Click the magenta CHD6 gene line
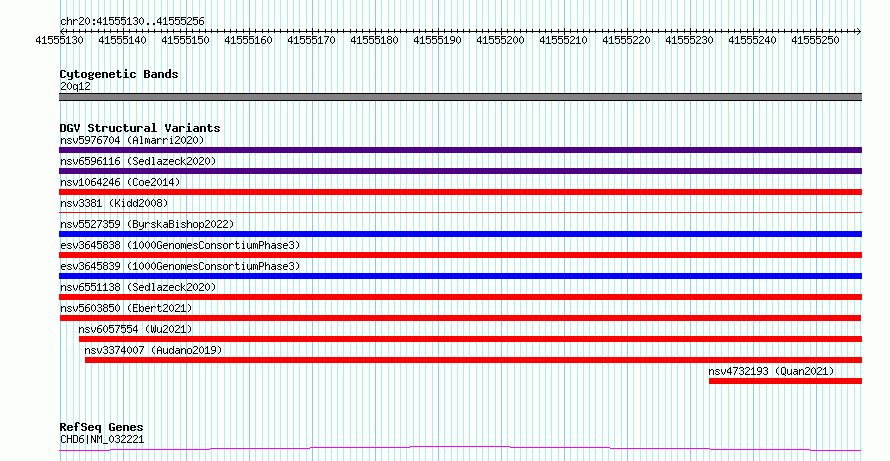The image size is (890, 461). tap(460, 449)
